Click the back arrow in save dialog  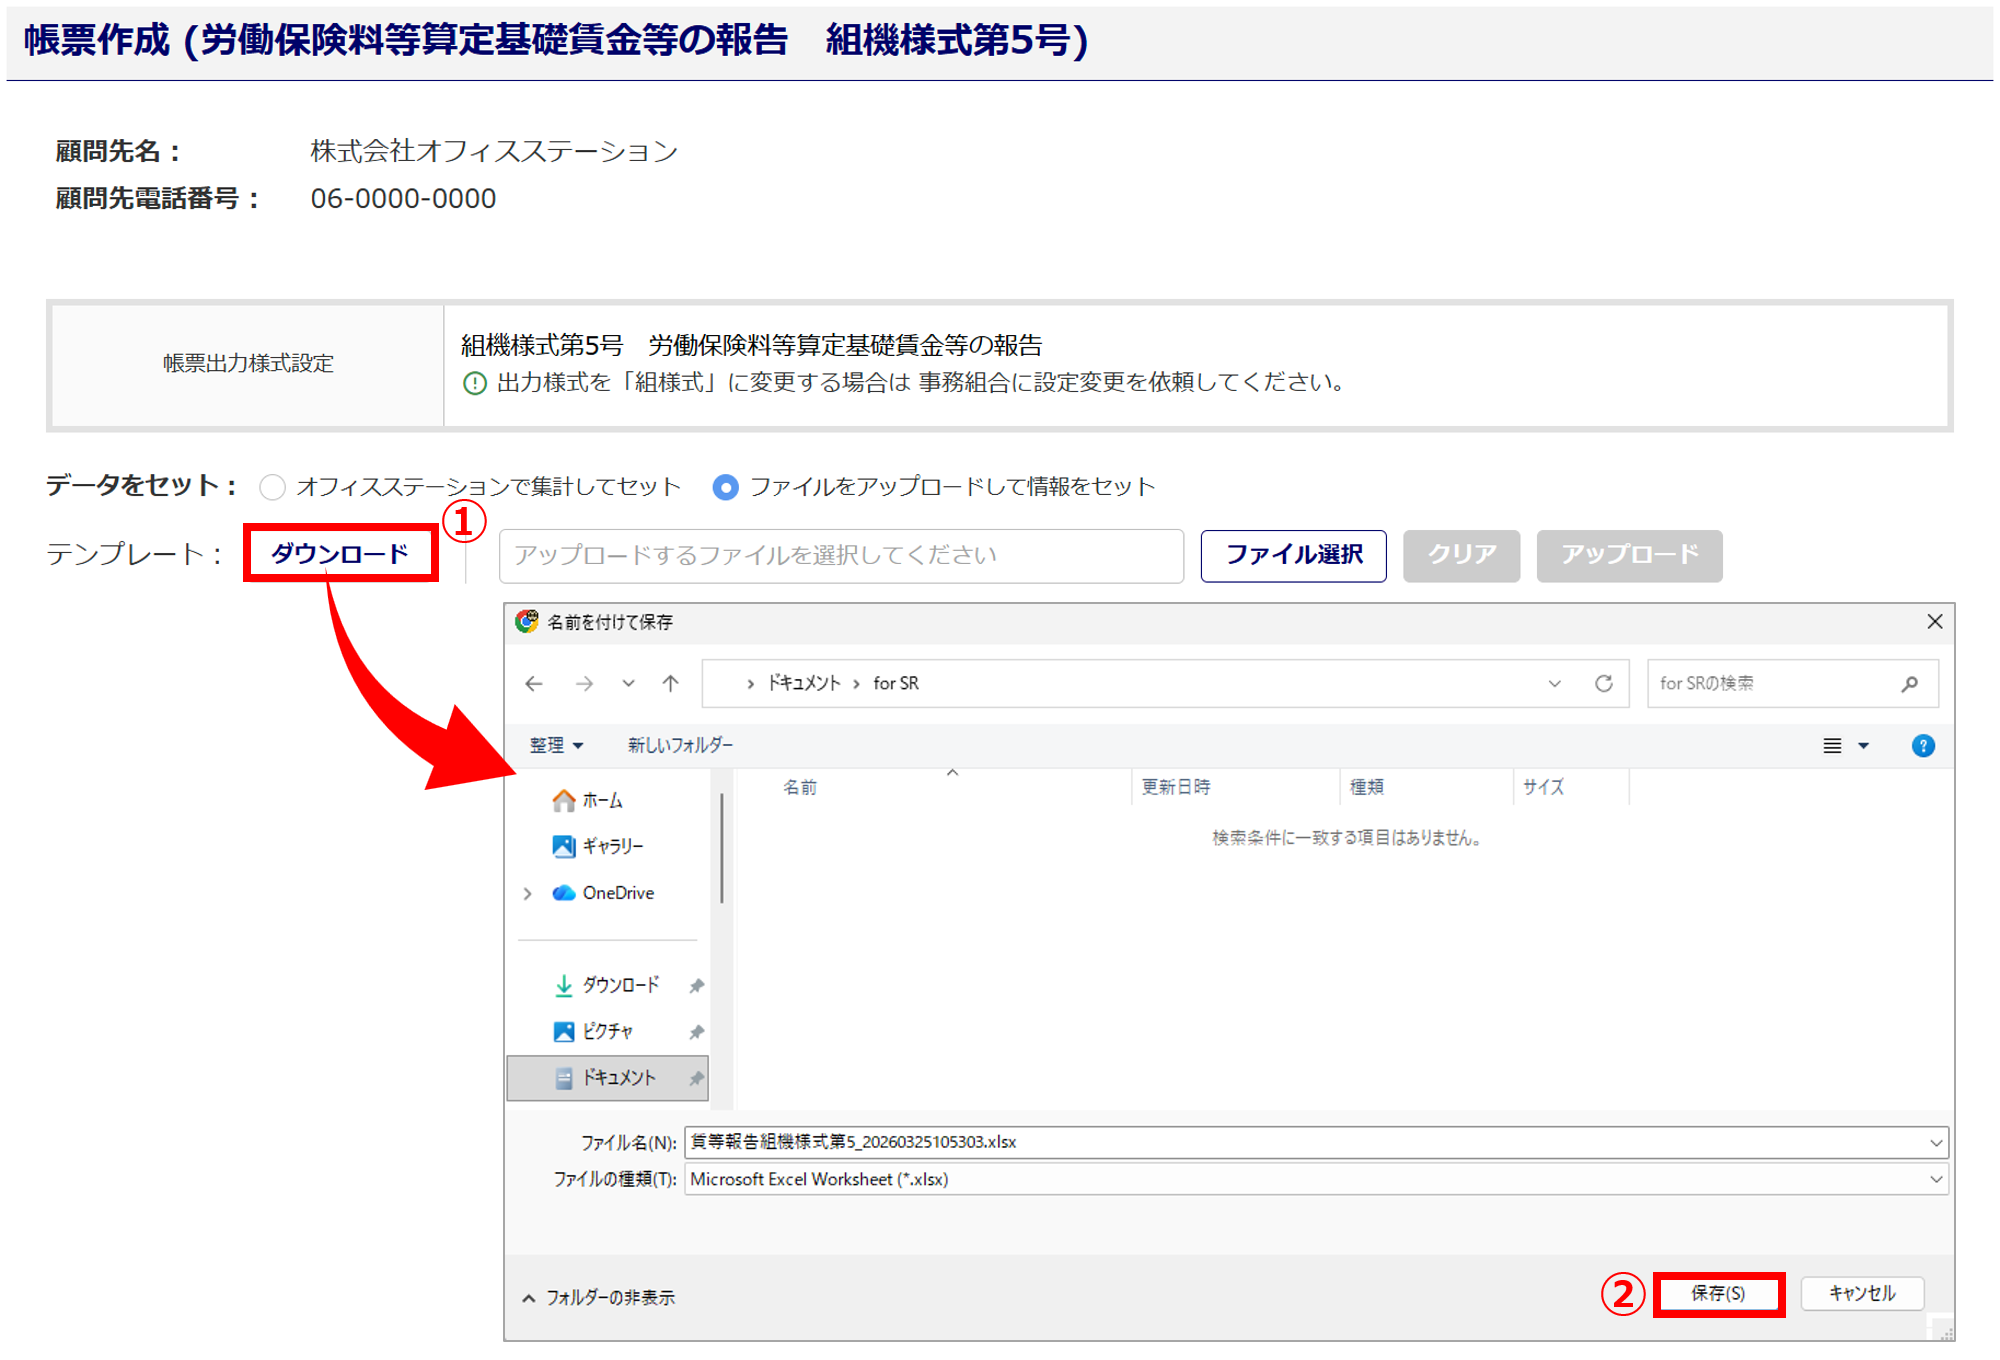click(534, 684)
